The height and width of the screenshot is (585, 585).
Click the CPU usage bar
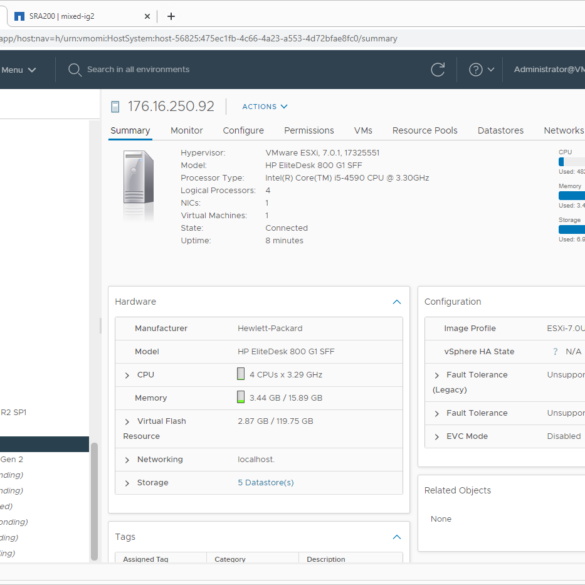tap(572, 162)
